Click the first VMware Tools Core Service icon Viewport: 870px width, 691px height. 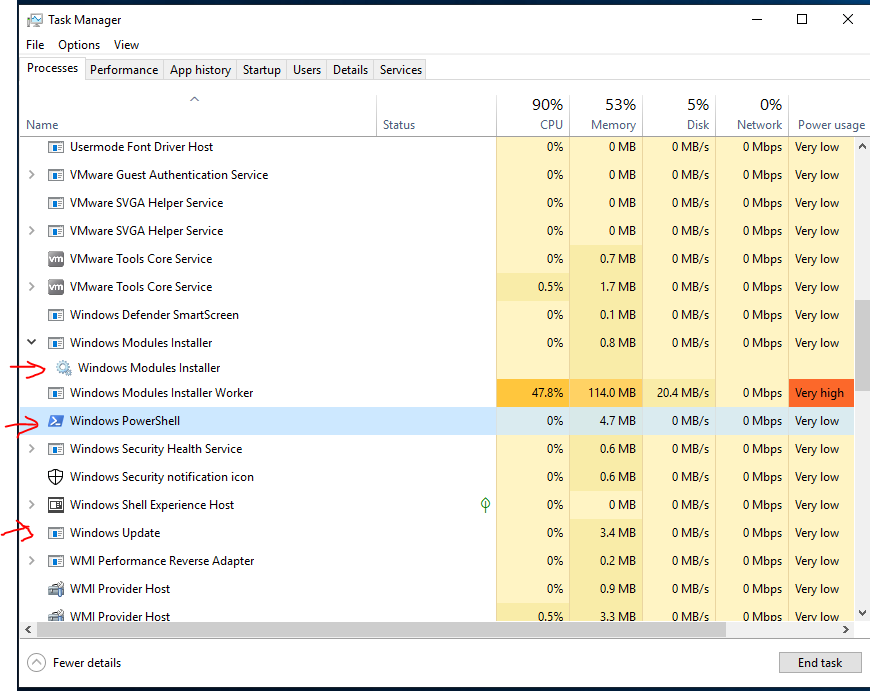[55, 259]
